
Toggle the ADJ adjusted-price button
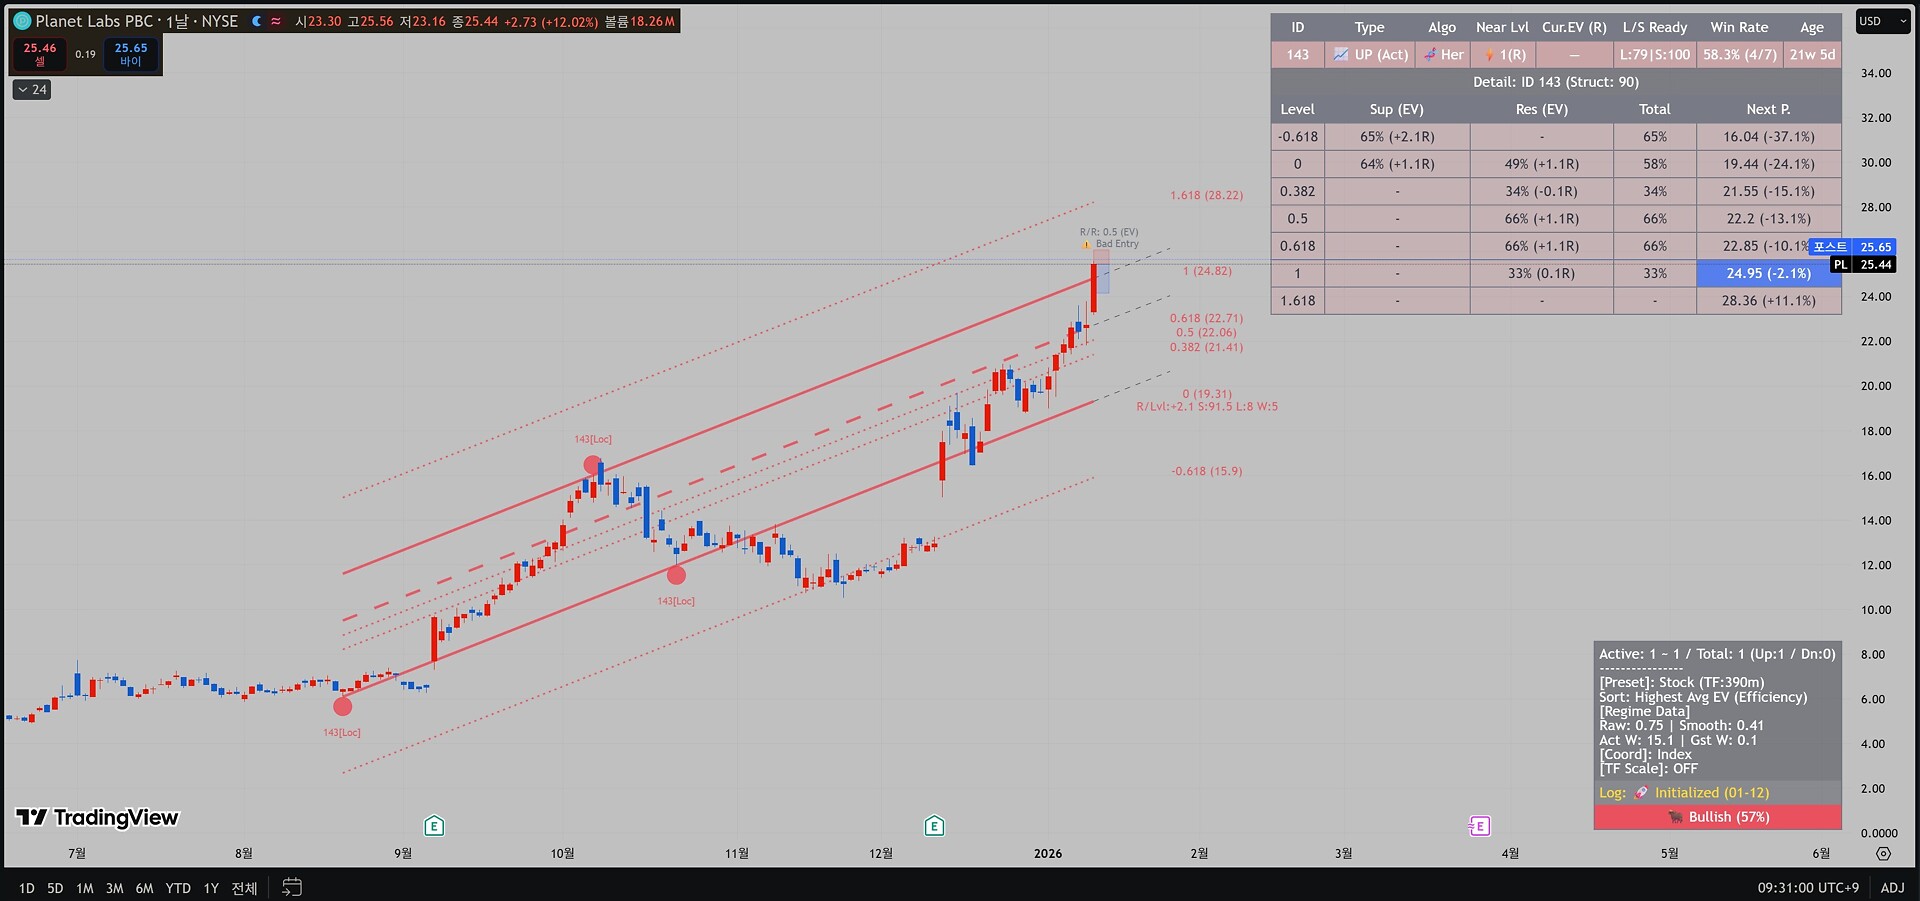point(1892,888)
